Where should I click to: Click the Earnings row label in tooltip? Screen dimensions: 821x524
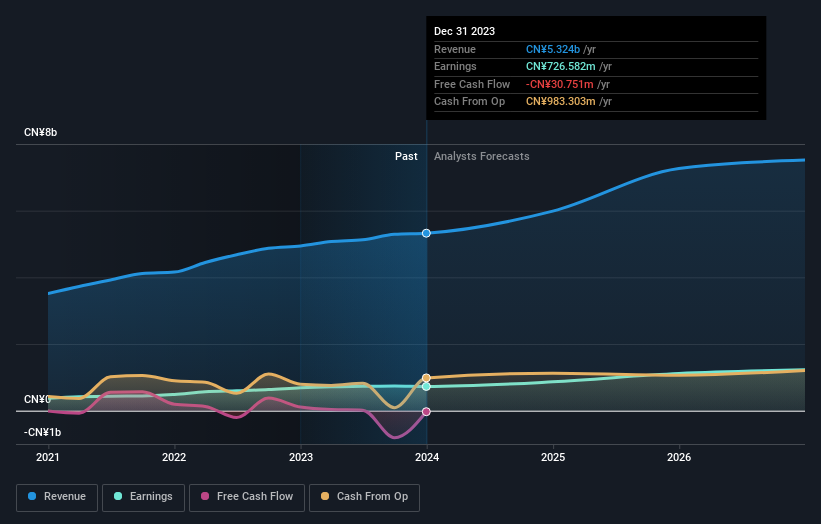[456, 66]
